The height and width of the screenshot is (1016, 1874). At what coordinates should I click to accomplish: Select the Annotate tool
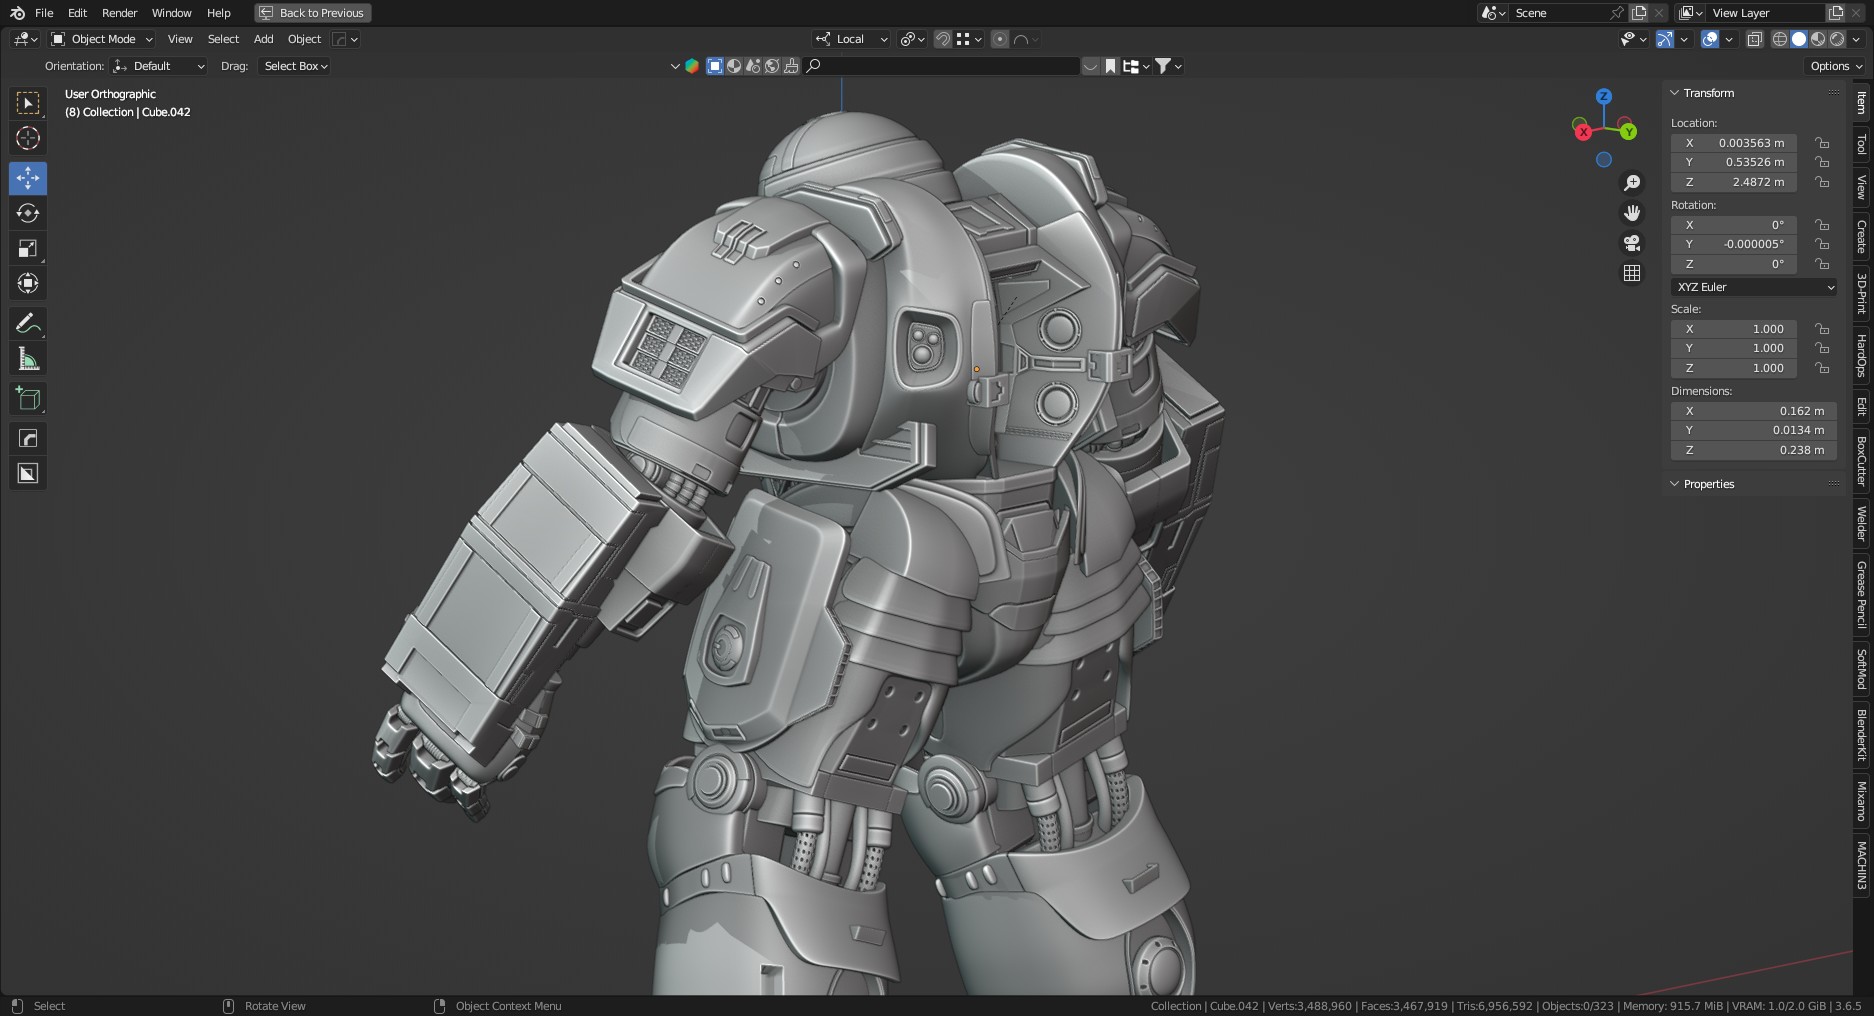coord(28,323)
